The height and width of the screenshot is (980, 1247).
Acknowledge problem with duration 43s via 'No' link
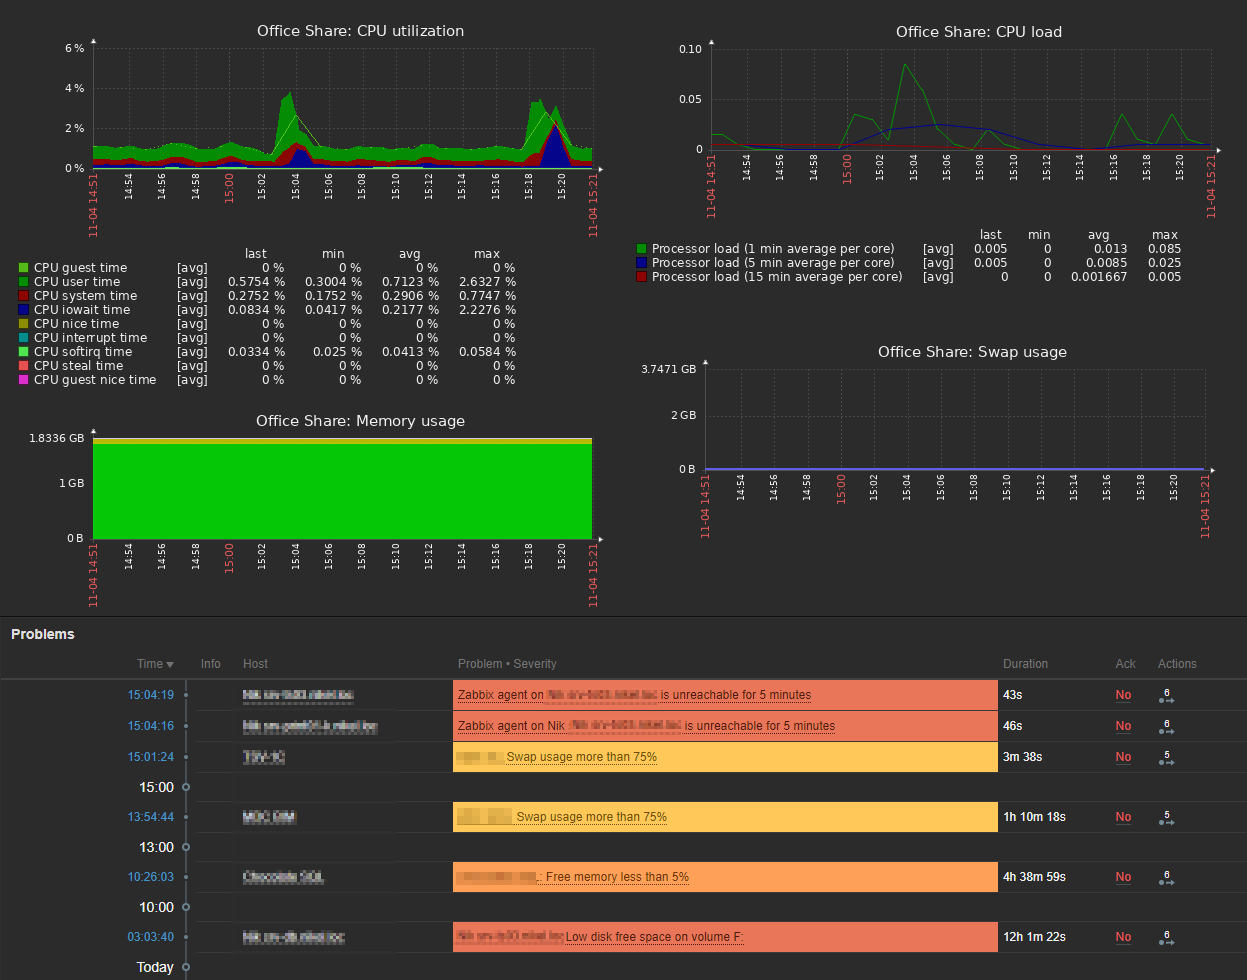(1123, 695)
